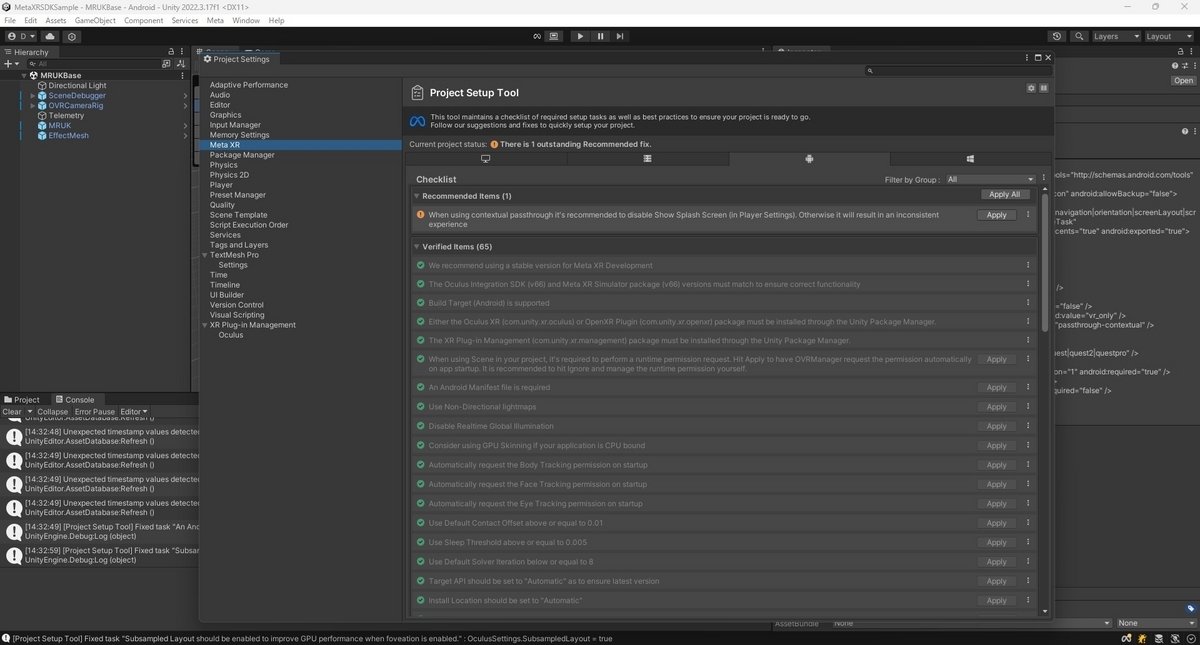Open the kebab menu for Build Target item
The height and width of the screenshot is (645, 1200).
coord(1028,303)
